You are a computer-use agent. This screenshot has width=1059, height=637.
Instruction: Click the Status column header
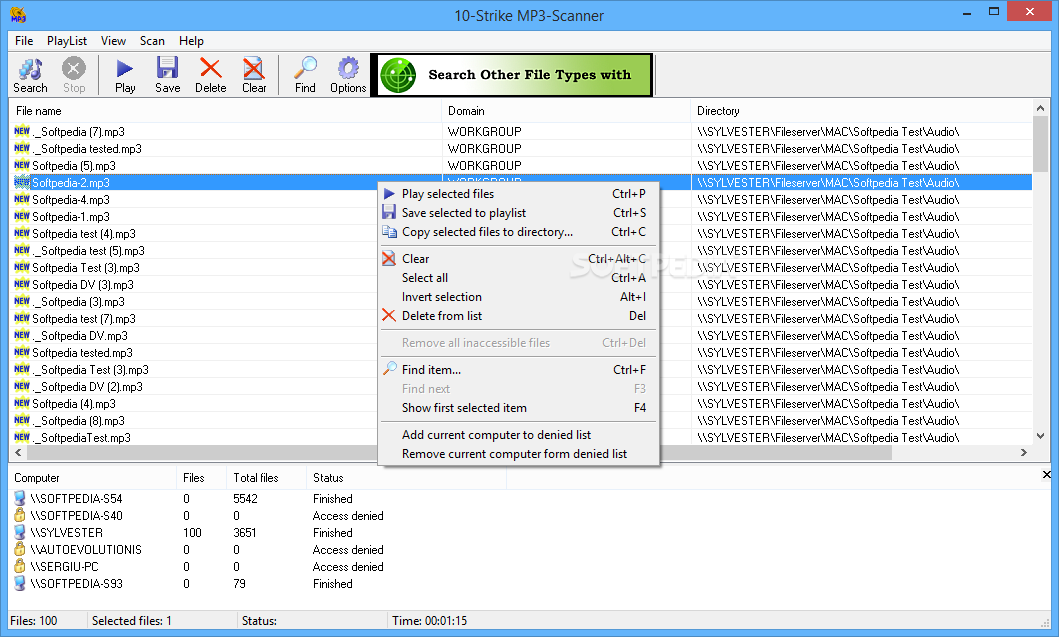(406, 478)
